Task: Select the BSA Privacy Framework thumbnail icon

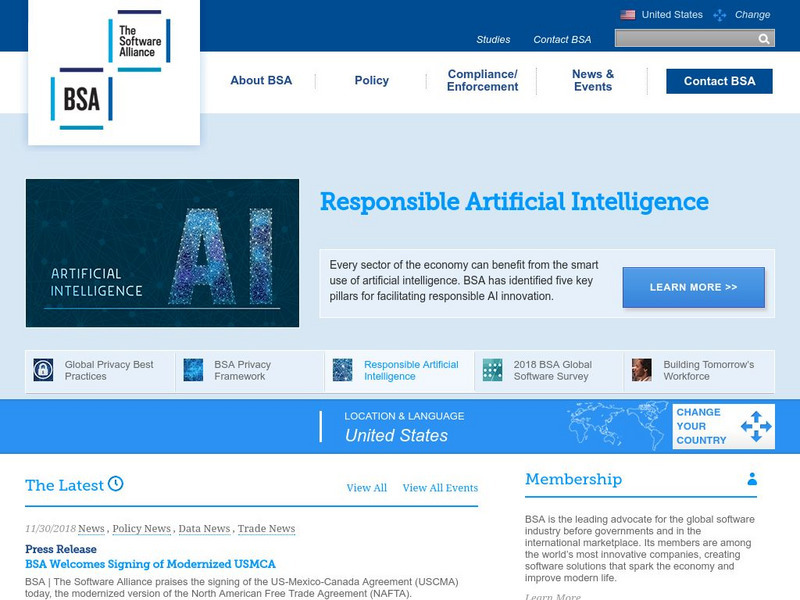Action: [x=193, y=366]
